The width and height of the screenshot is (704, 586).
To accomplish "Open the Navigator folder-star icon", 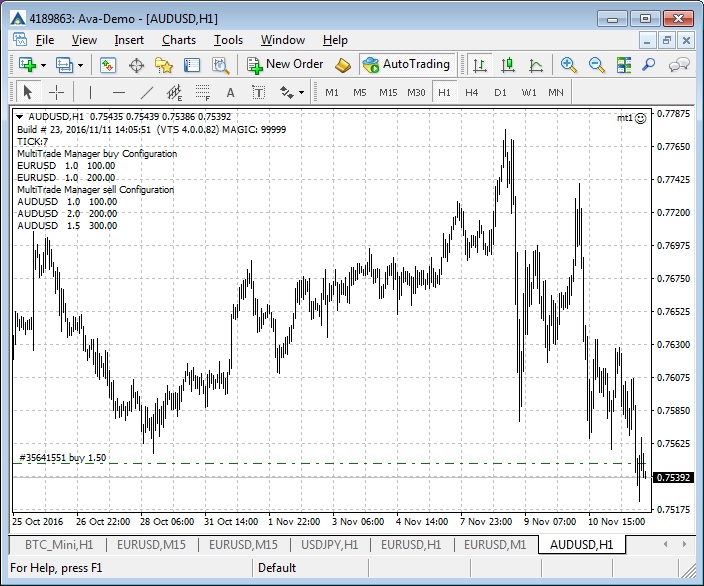I will point(164,66).
